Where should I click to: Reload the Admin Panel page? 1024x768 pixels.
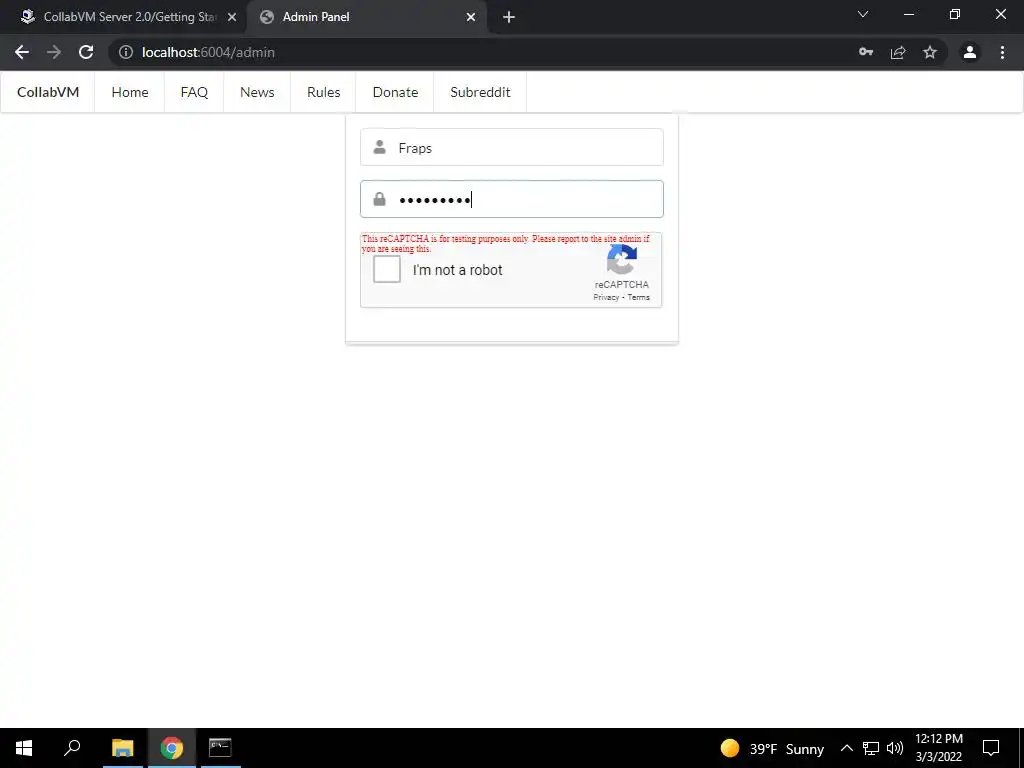pyautogui.click(x=86, y=52)
